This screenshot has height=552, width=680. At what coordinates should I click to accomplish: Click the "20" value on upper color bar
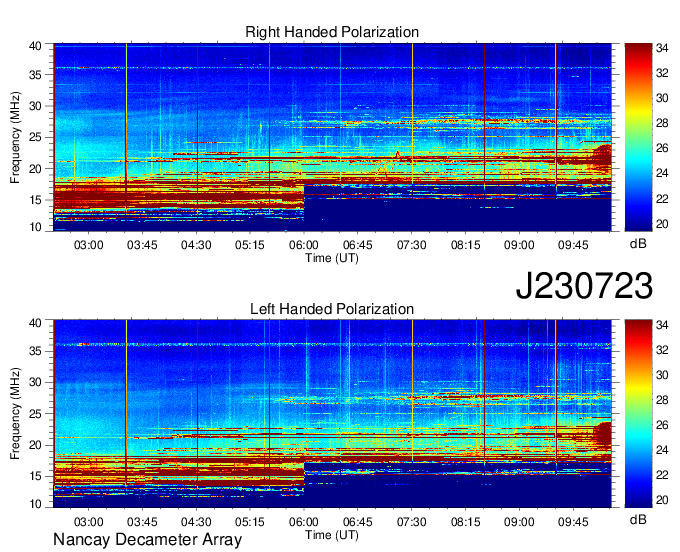(662, 224)
